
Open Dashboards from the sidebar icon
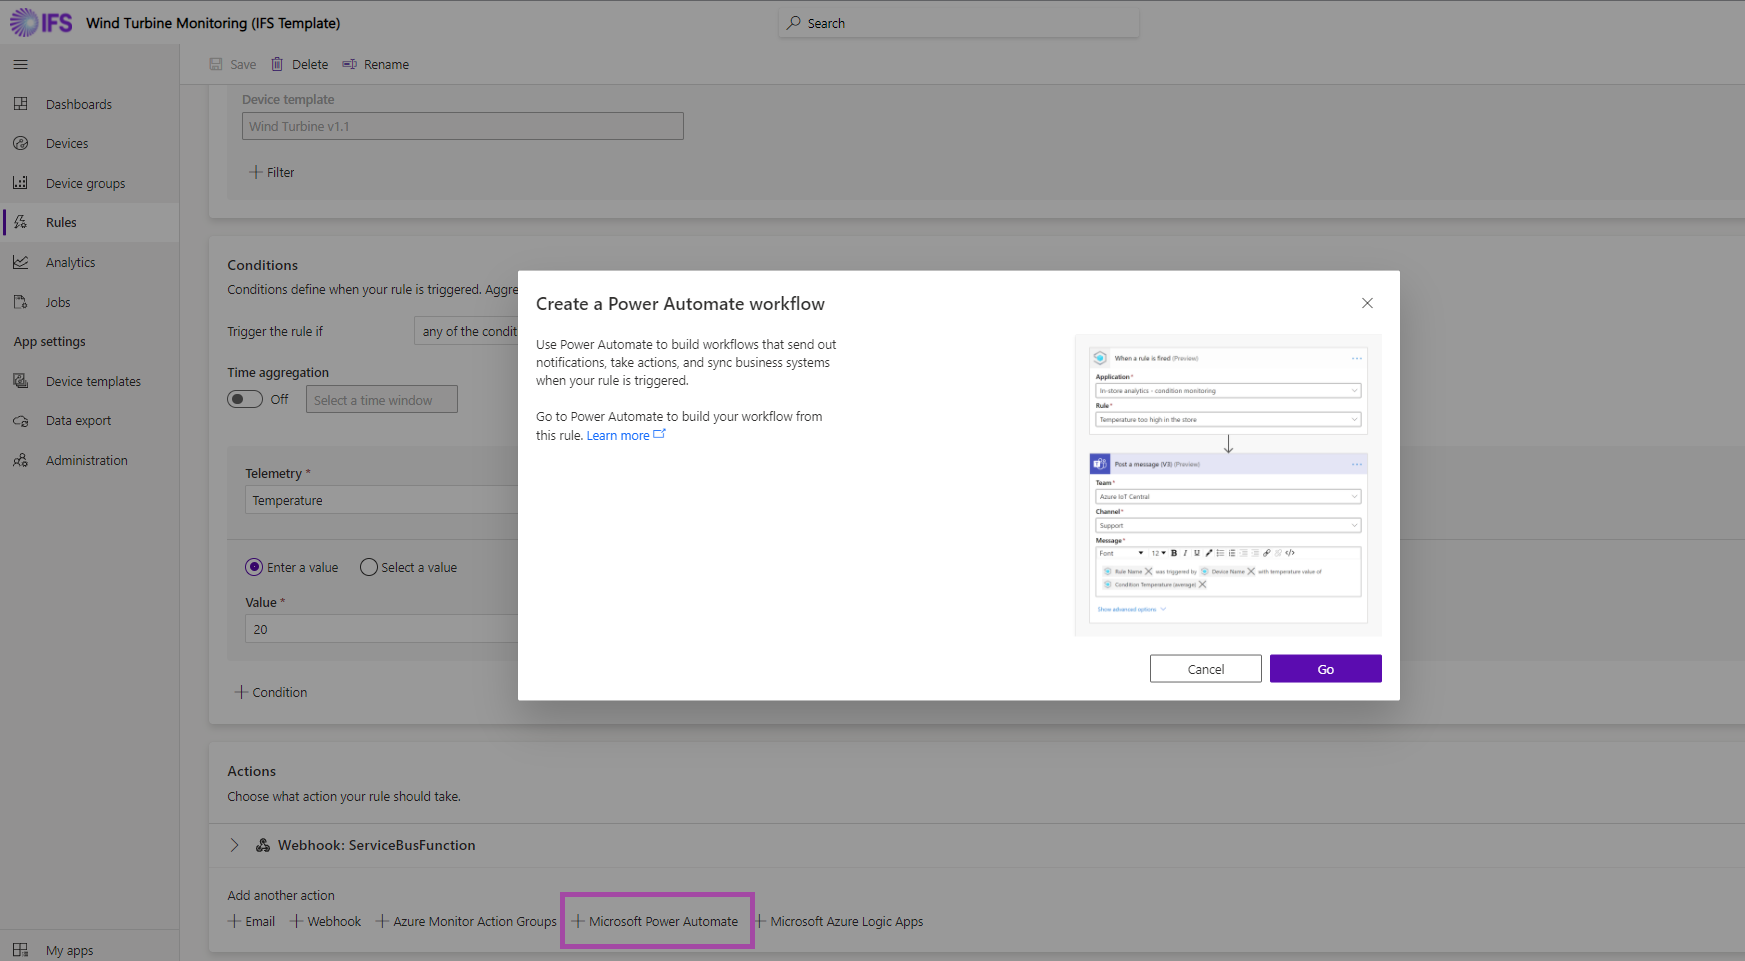pos(20,104)
